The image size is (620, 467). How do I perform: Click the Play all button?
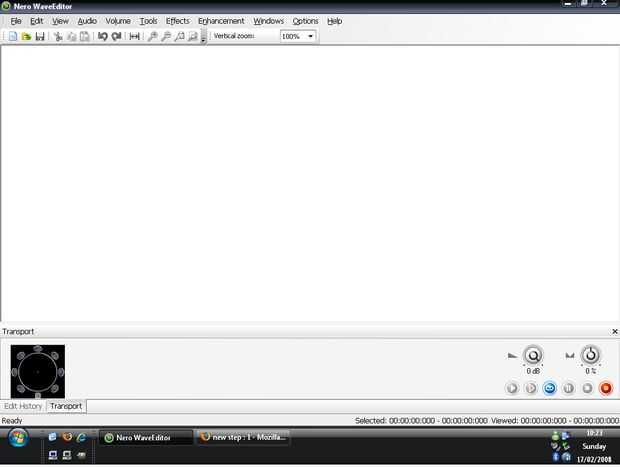coord(512,388)
